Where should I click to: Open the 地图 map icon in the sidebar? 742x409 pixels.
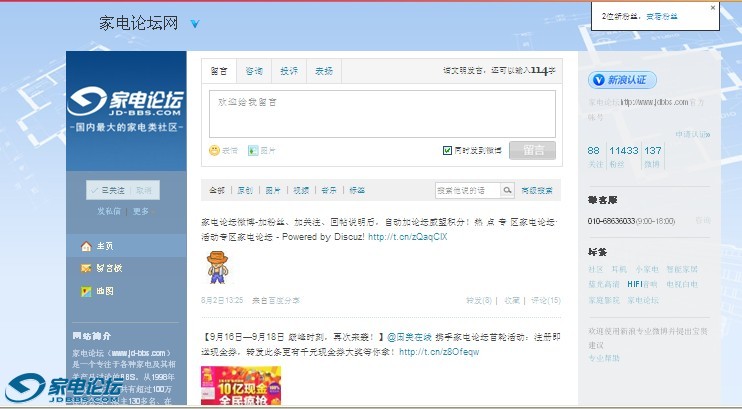[x=86, y=291]
